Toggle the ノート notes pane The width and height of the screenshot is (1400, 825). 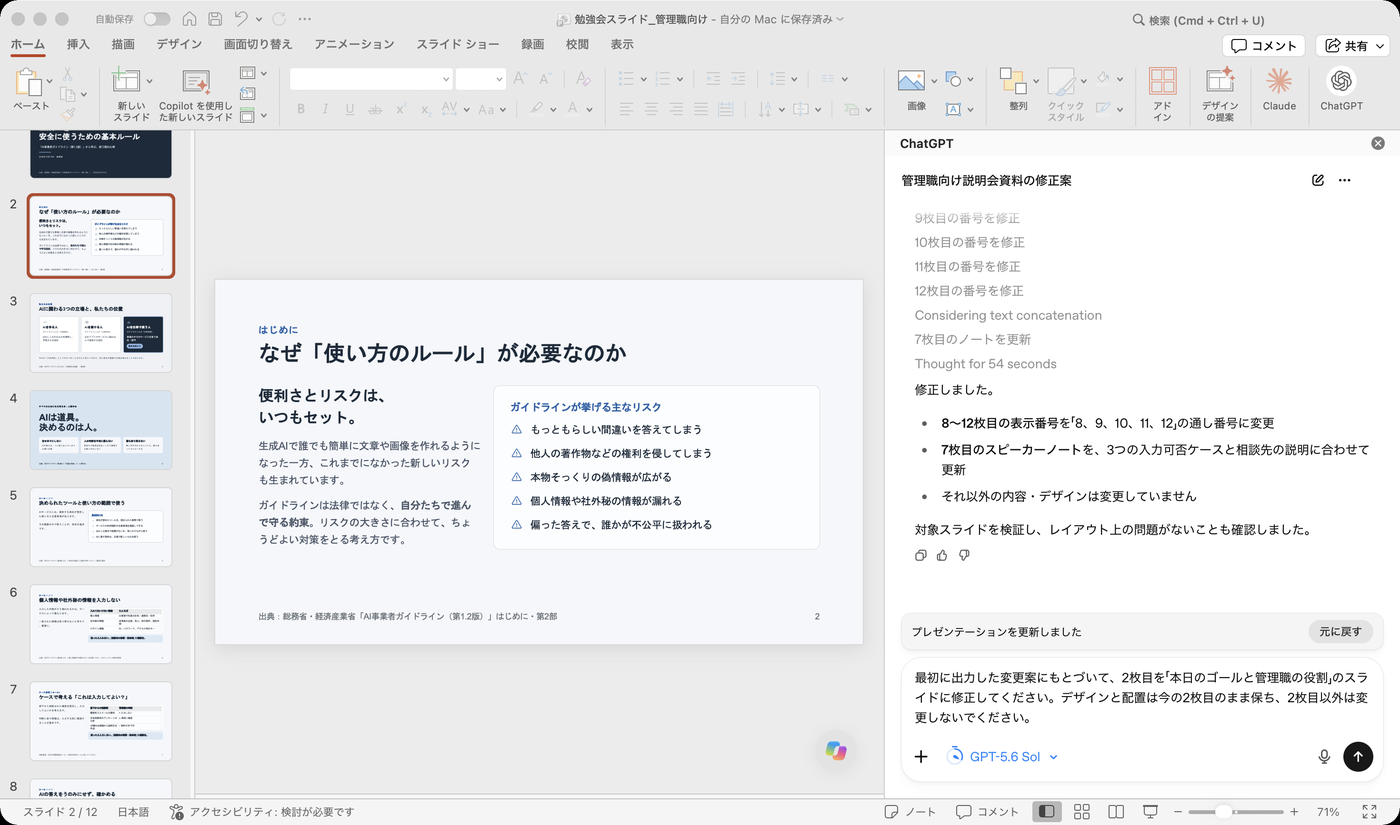pyautogui.click(x=911, y=812)
